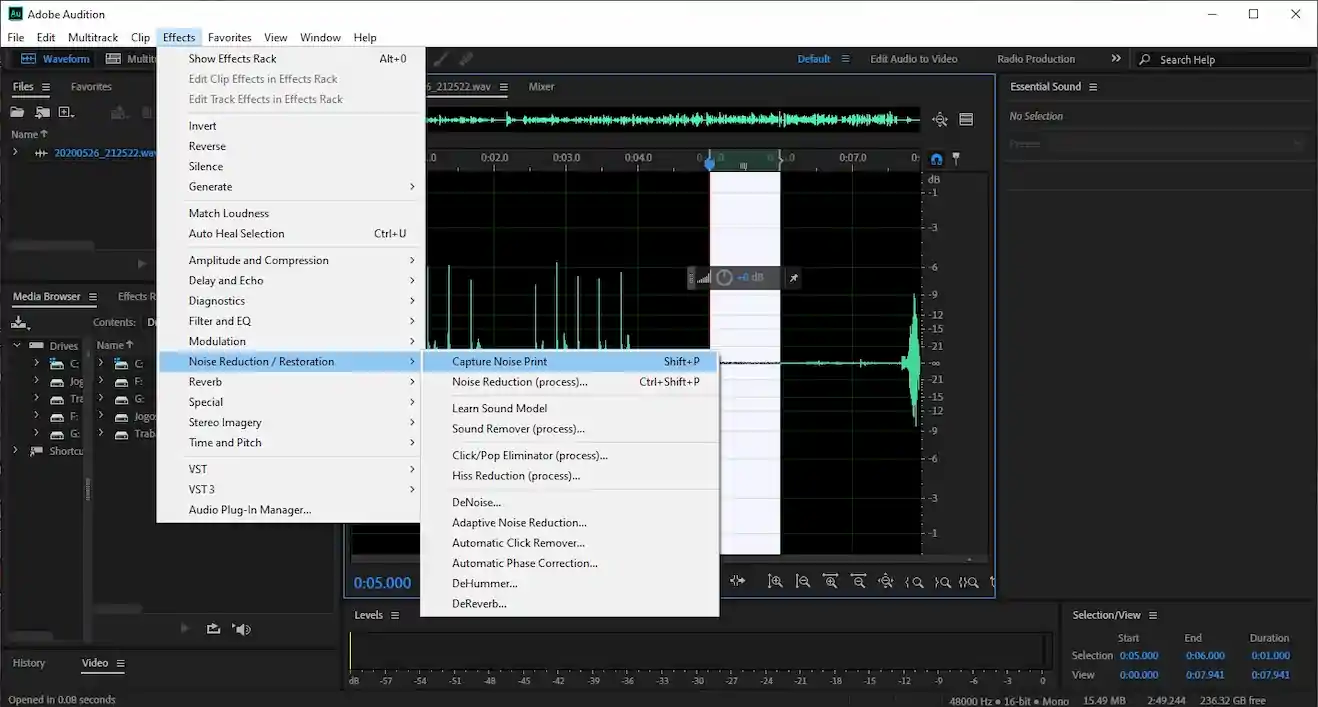Open Selection/View panel menu icon
1318x707 pixels.
tap(1153, 615)
